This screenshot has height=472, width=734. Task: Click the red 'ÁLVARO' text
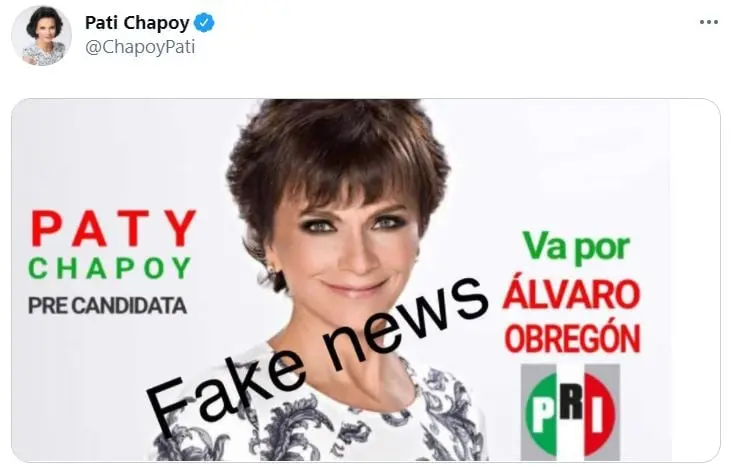(571, 293)
